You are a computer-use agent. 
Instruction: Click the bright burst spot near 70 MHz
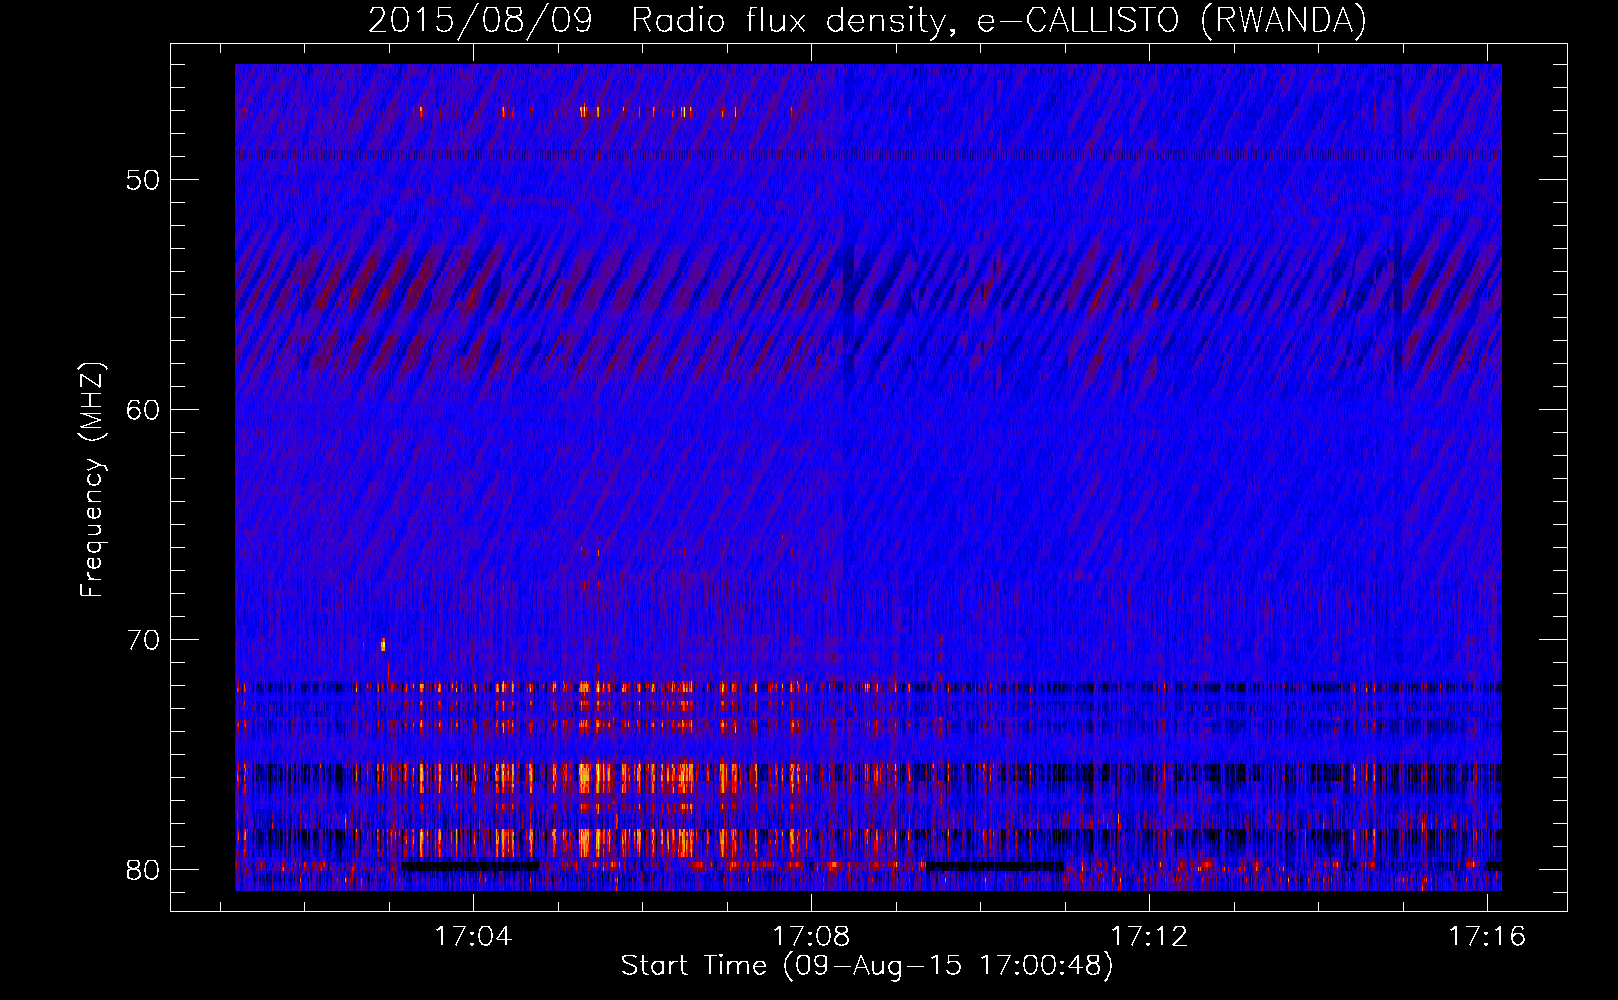pos(383,644)
